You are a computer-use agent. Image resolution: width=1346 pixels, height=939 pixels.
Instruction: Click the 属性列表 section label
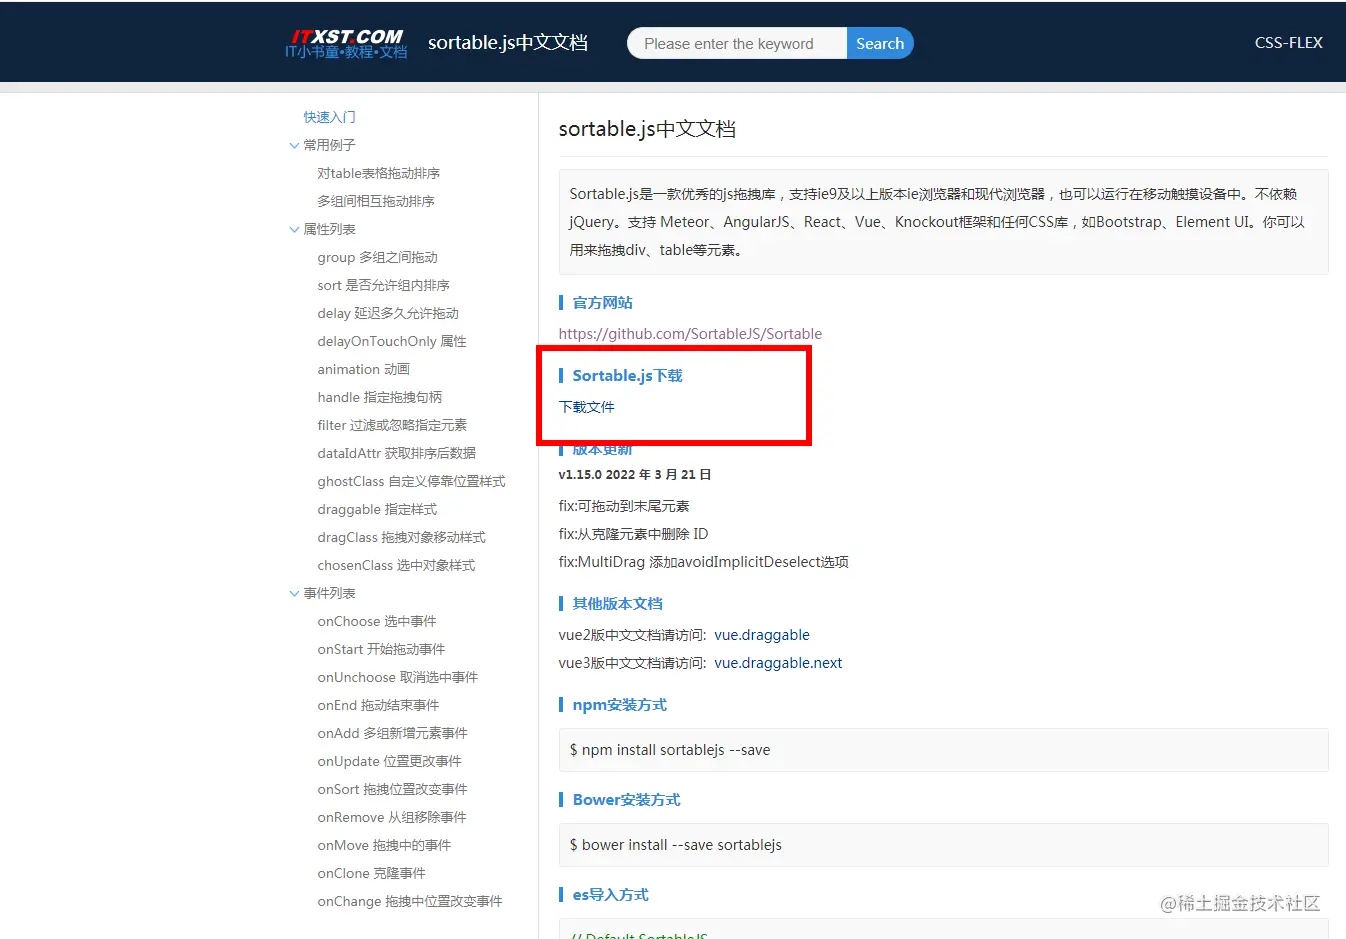pyautogui.click(x=329, y=229)
